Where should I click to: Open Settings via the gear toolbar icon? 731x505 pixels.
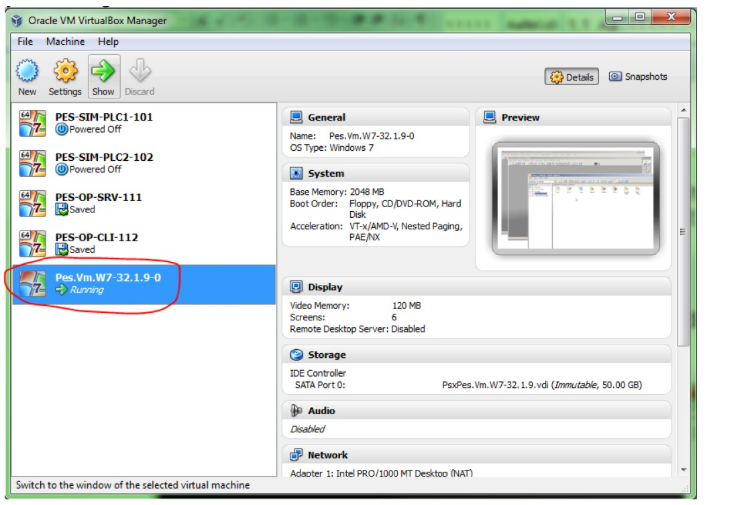coord(65,71)
